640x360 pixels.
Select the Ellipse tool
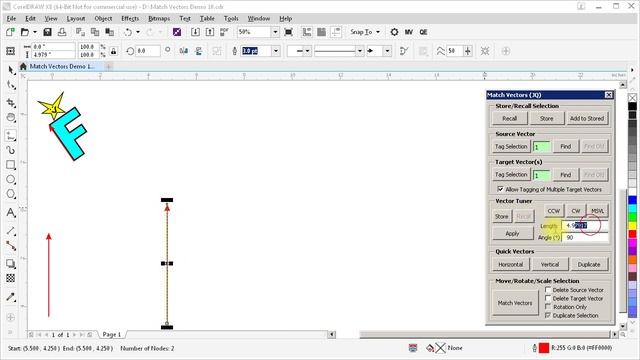click(11, 180)
